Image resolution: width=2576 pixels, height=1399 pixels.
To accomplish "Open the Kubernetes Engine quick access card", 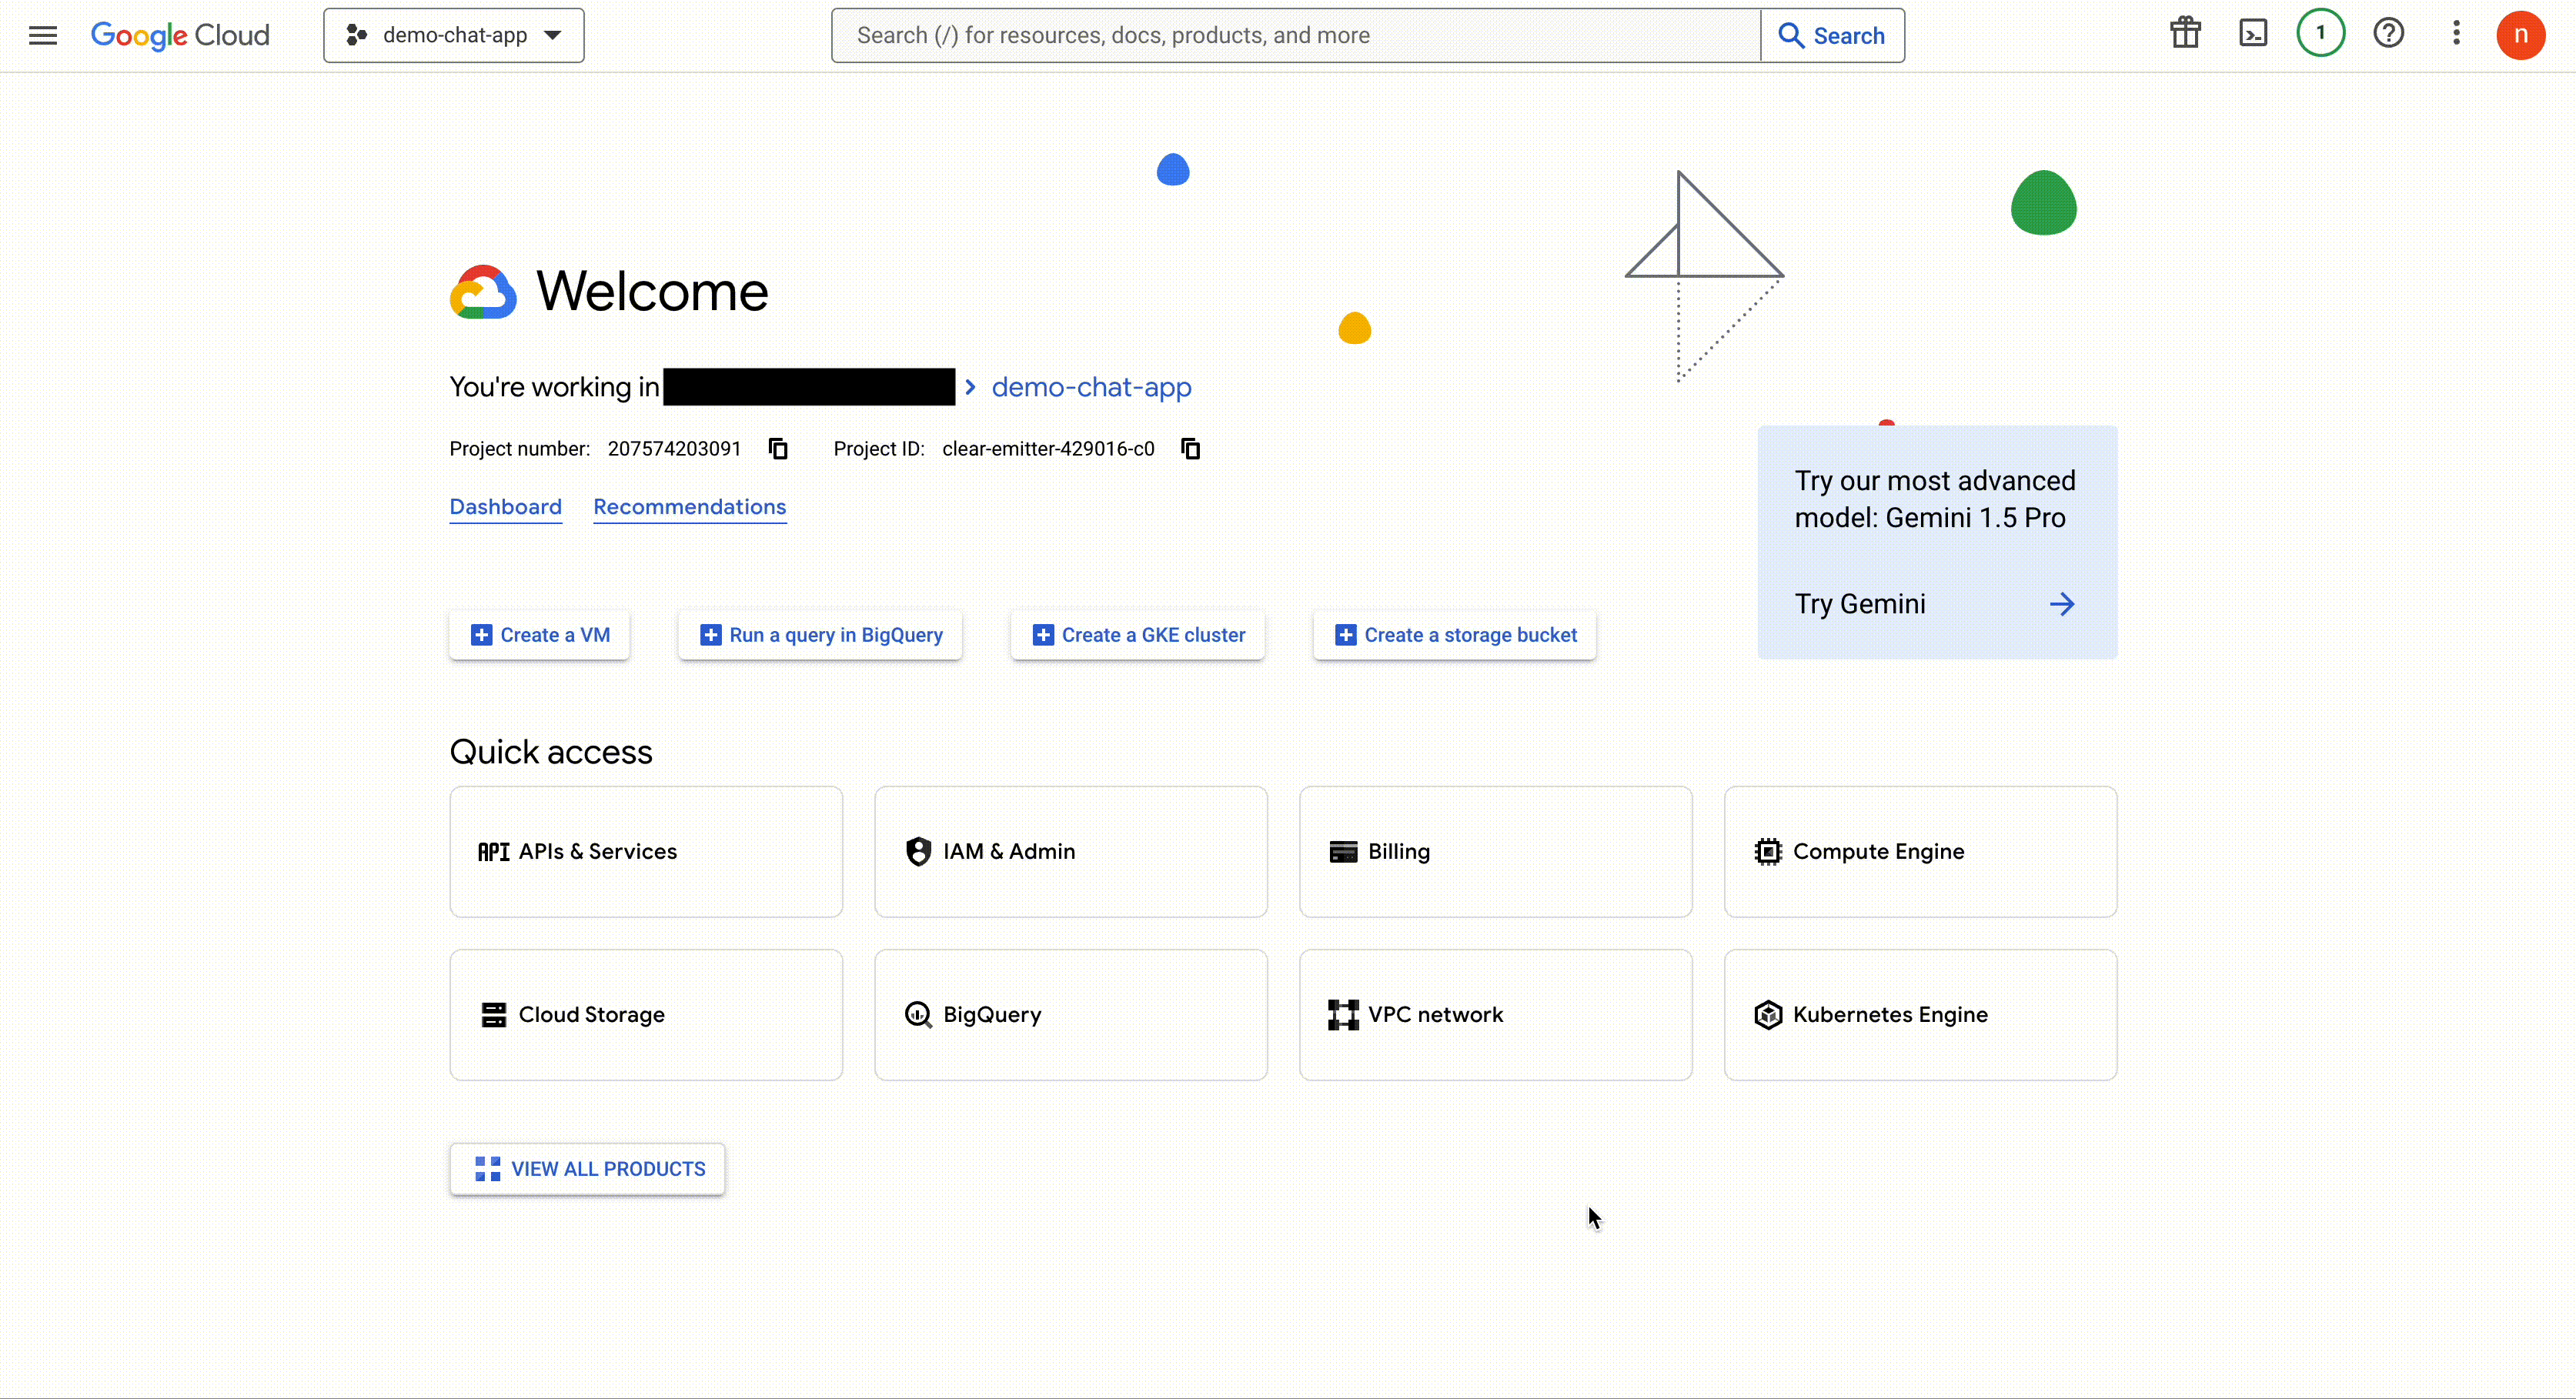I will pos(1919,1014).
